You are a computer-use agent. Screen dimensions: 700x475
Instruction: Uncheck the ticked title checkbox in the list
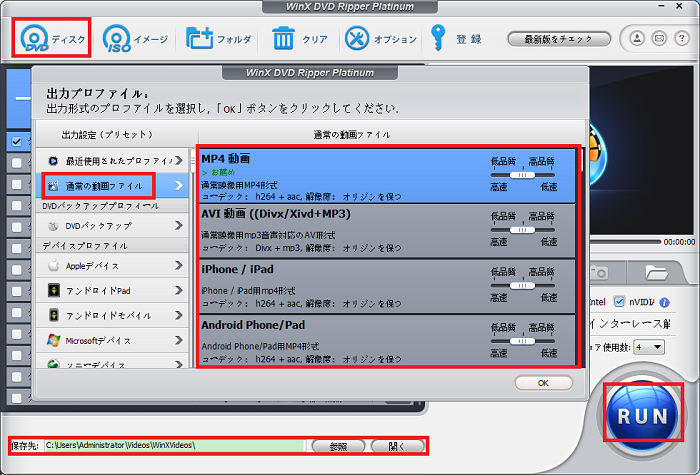(x=17, y=142)
